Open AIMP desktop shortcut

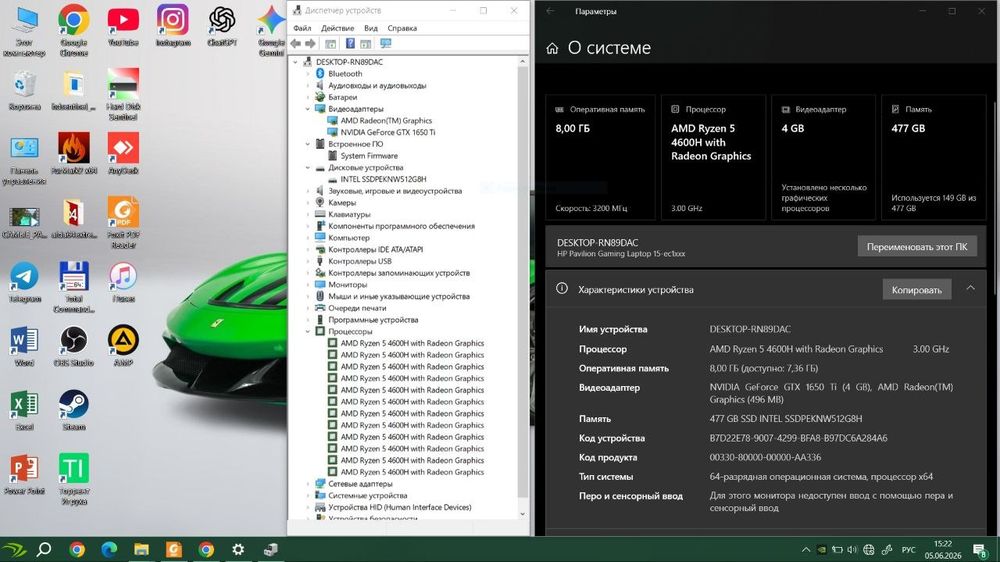[x=123, y=346]
